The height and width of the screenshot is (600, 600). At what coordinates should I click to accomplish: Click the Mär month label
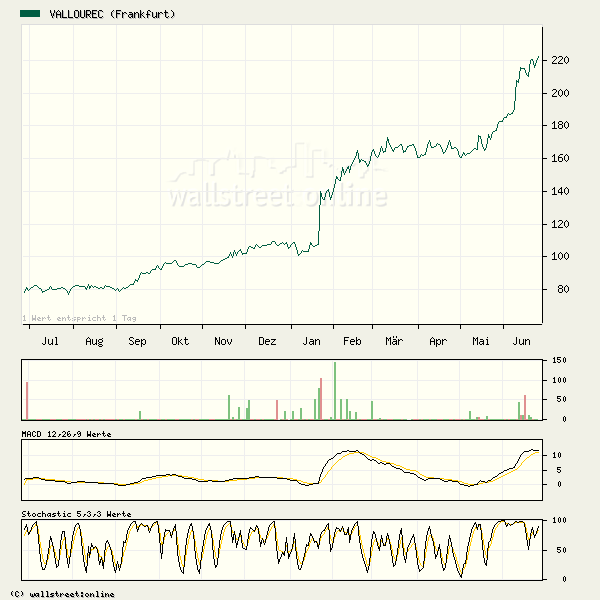coord(394,341)
